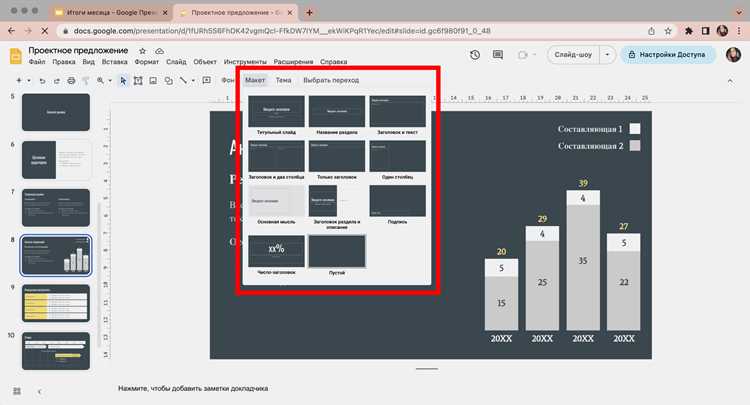This screenshot has width=750, height=405.
Task: Open the Файл menu
Action: pyautogui.click(x=37, y=62)
